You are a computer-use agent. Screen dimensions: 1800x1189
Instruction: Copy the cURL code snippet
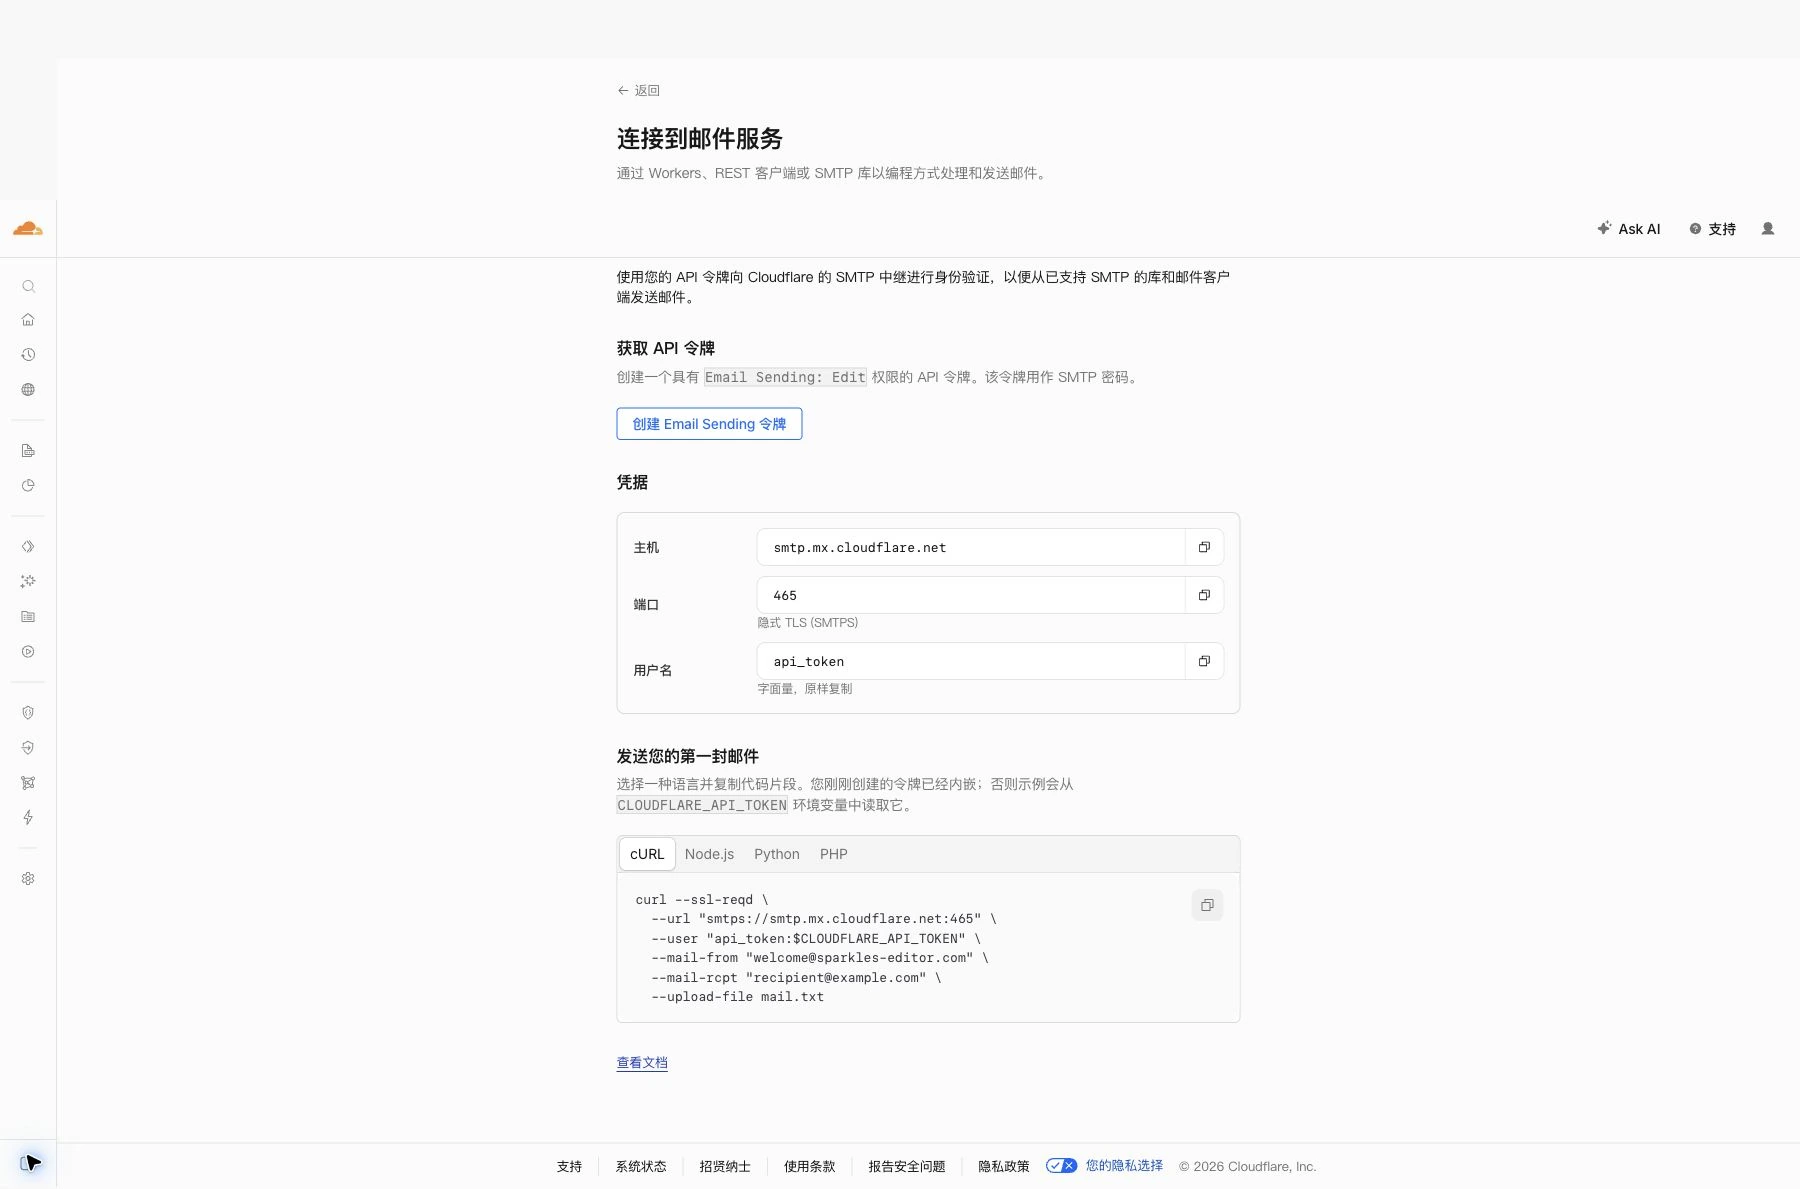pyautogui.click(x=1207, y=905)
